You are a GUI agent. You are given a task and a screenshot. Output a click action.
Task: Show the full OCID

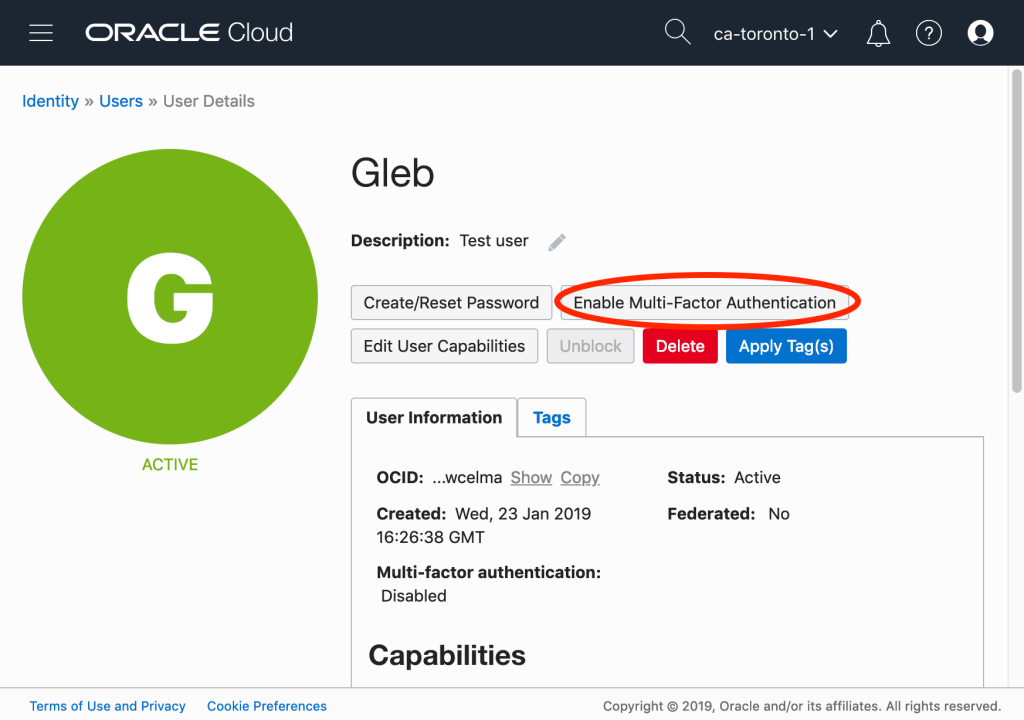tap(531, 478)
